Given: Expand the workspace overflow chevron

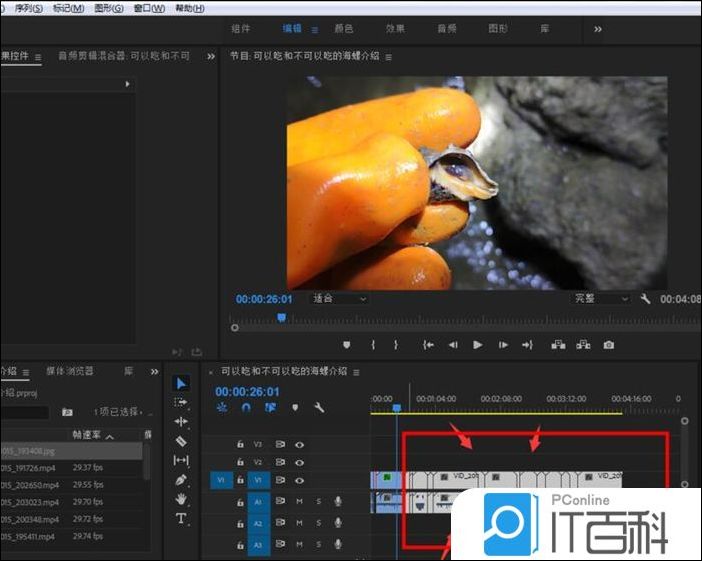Looking at the screenshot, I should point(598,29).
